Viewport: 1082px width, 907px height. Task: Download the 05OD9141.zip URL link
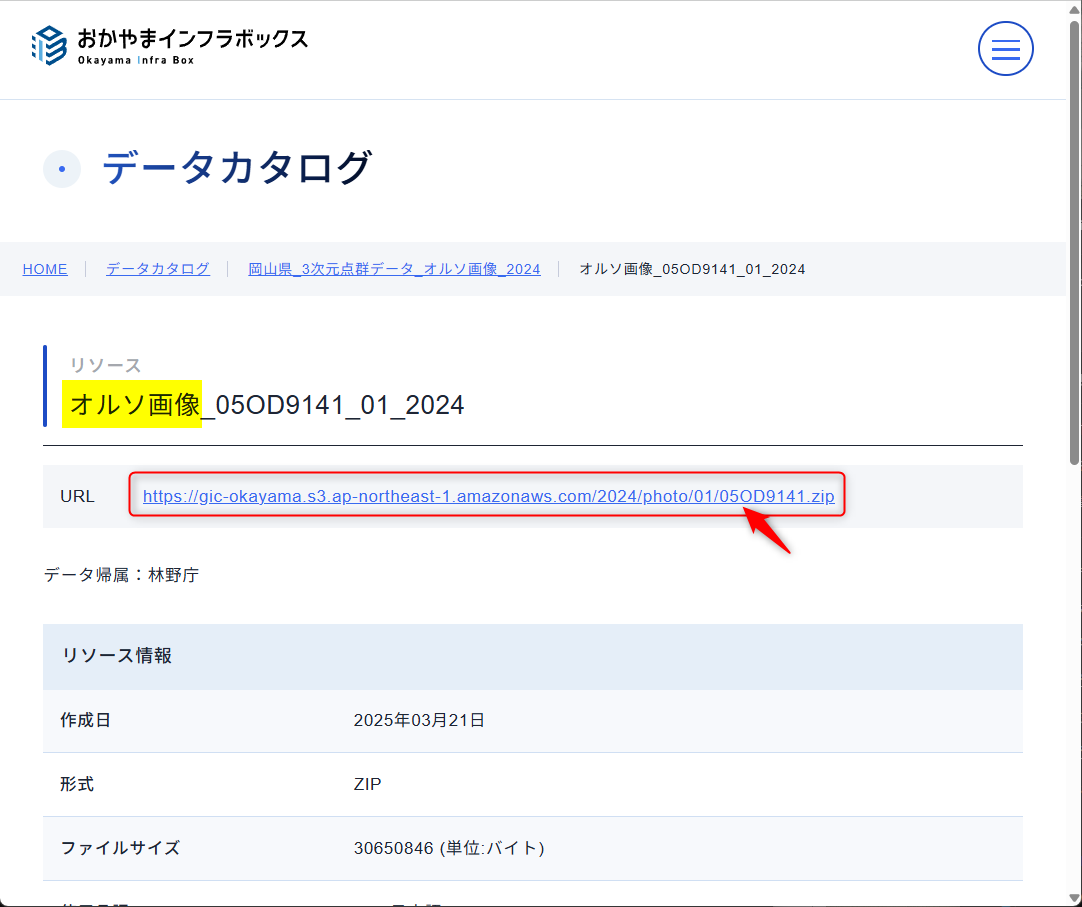point(488,496)
